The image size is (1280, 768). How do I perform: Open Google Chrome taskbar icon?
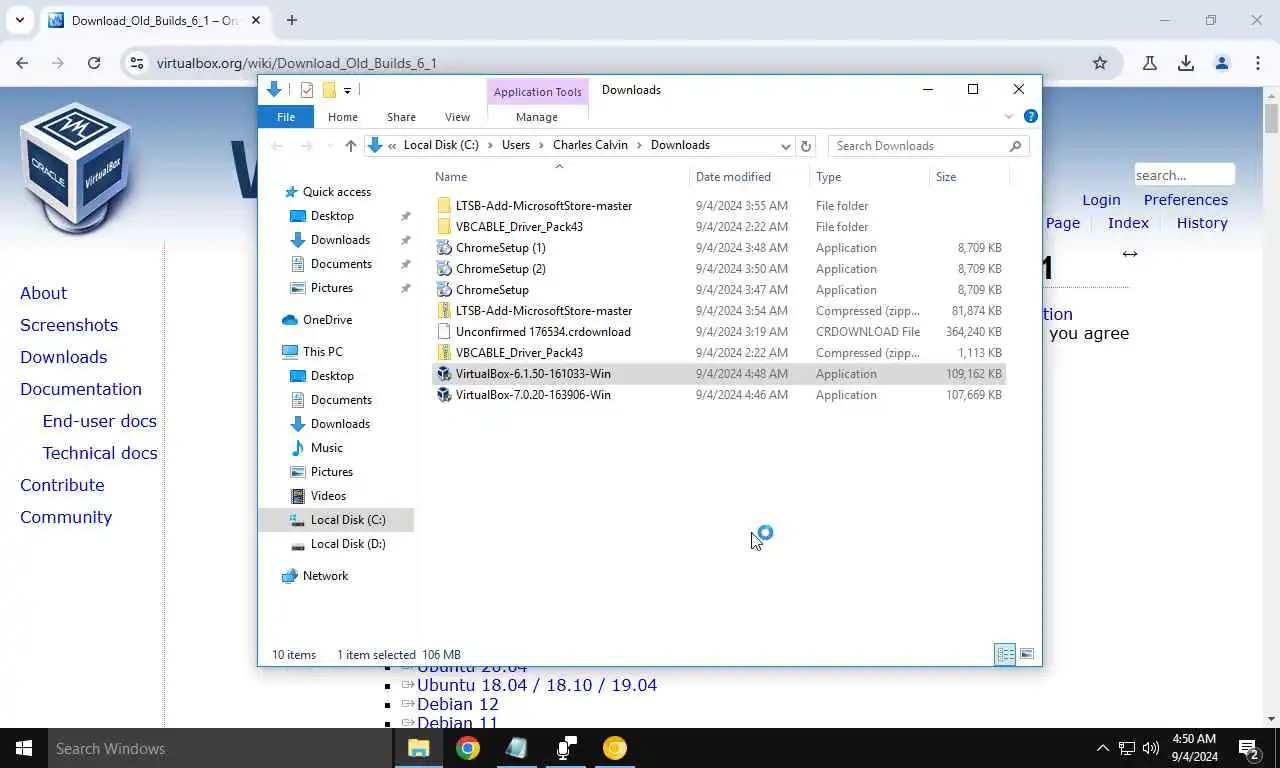468,748
